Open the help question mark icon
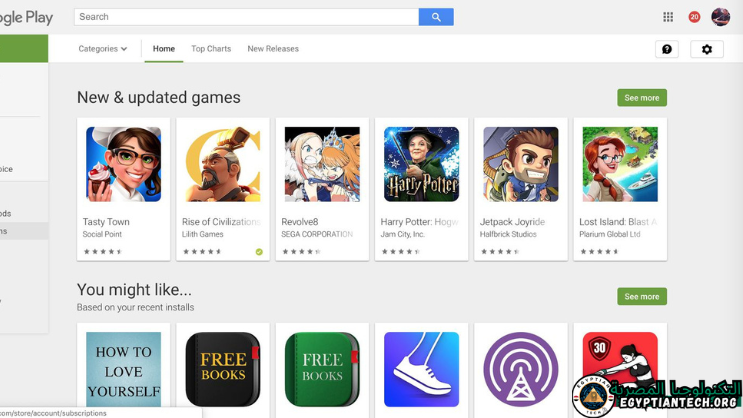Image resolution: width=743 pixels, height=418 pixels. (667, 49)
